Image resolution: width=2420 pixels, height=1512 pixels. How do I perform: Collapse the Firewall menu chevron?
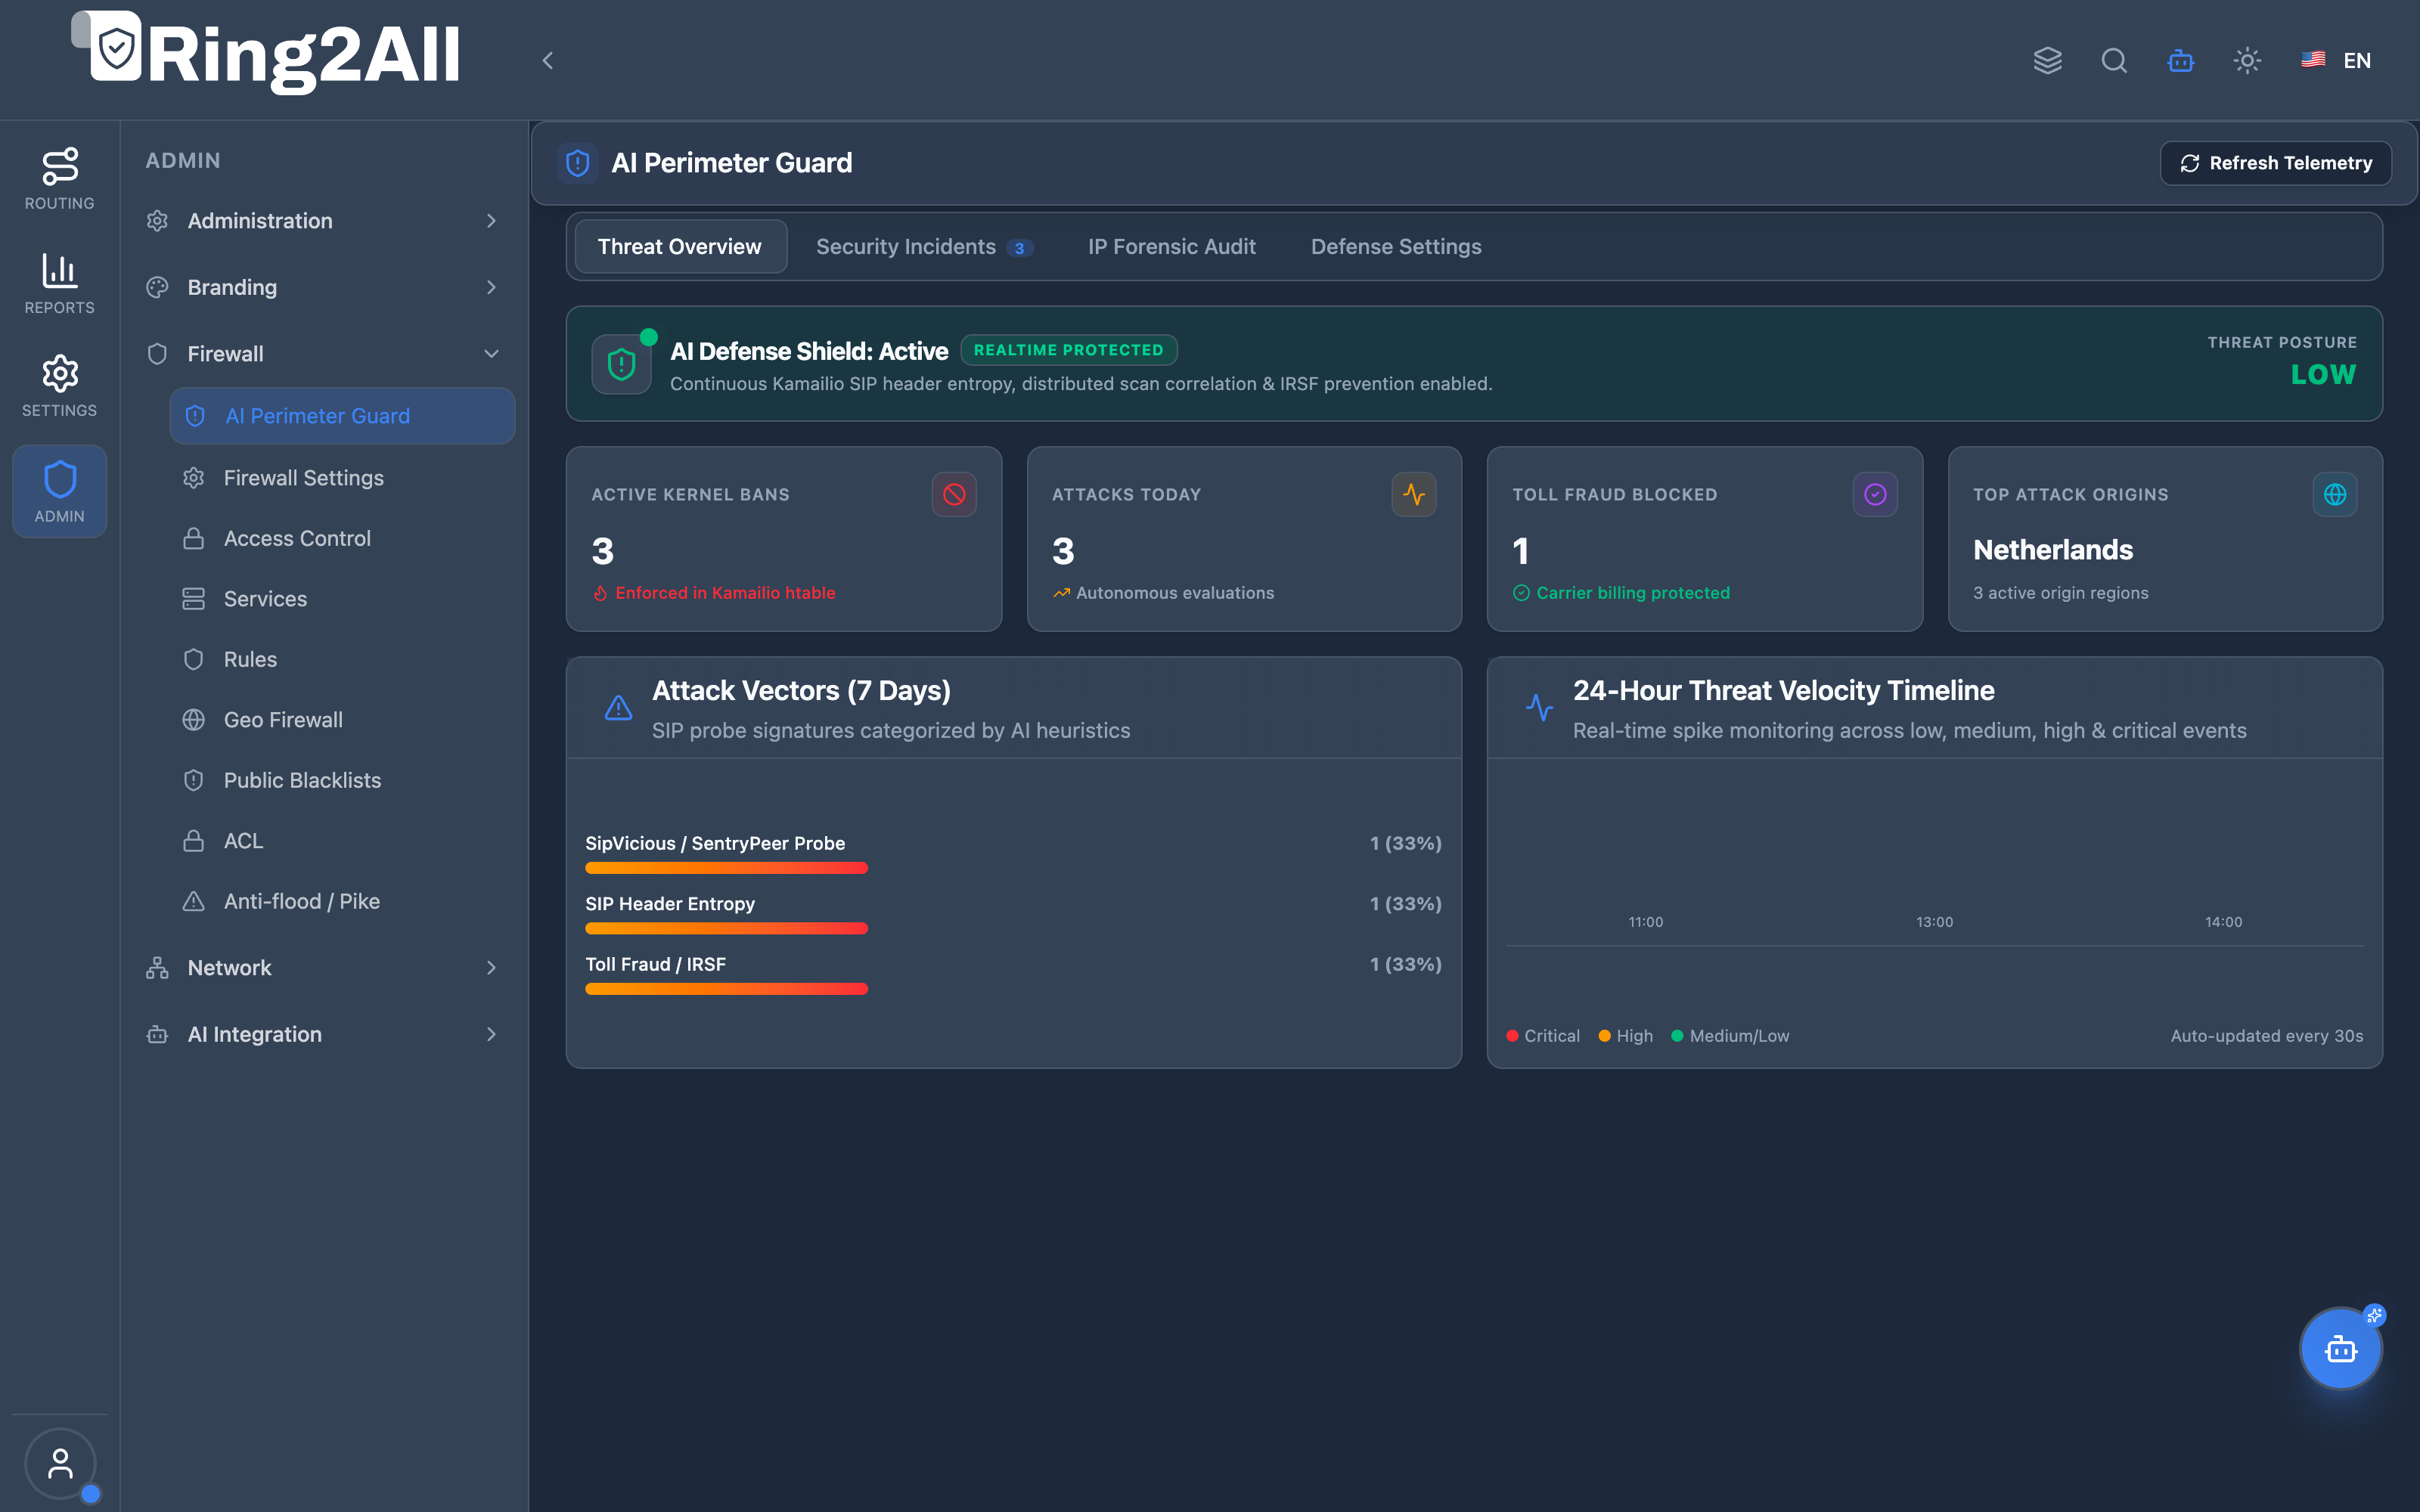coord(491,354)
